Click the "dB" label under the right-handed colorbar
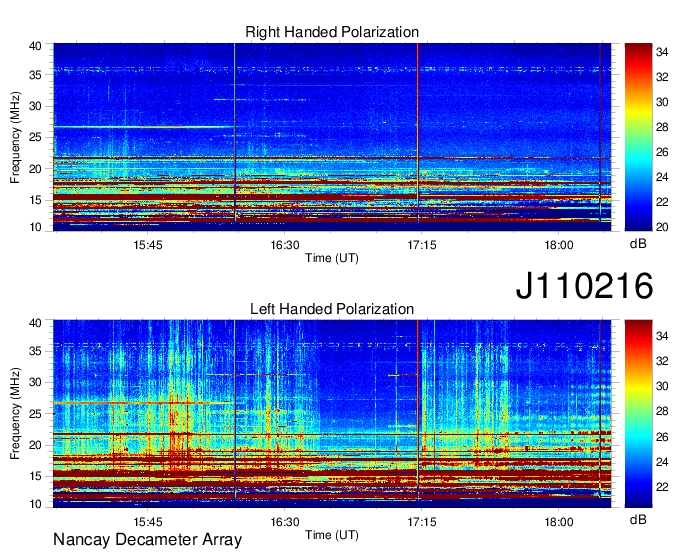680x552 pixels. pos(638,243)
